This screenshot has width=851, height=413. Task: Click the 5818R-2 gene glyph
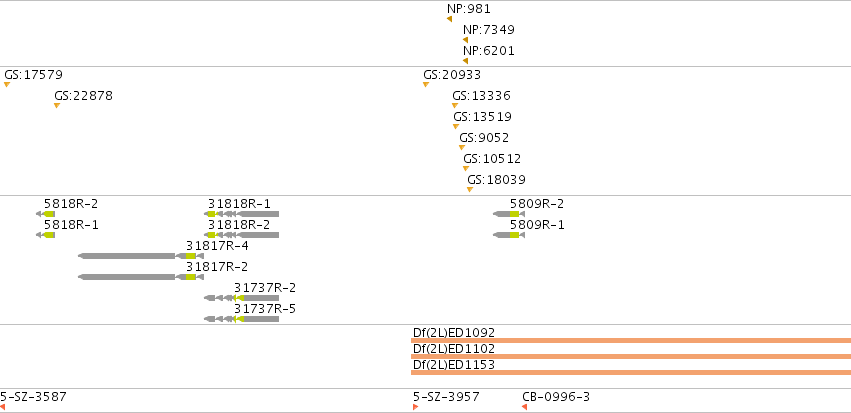pos(46,214)
